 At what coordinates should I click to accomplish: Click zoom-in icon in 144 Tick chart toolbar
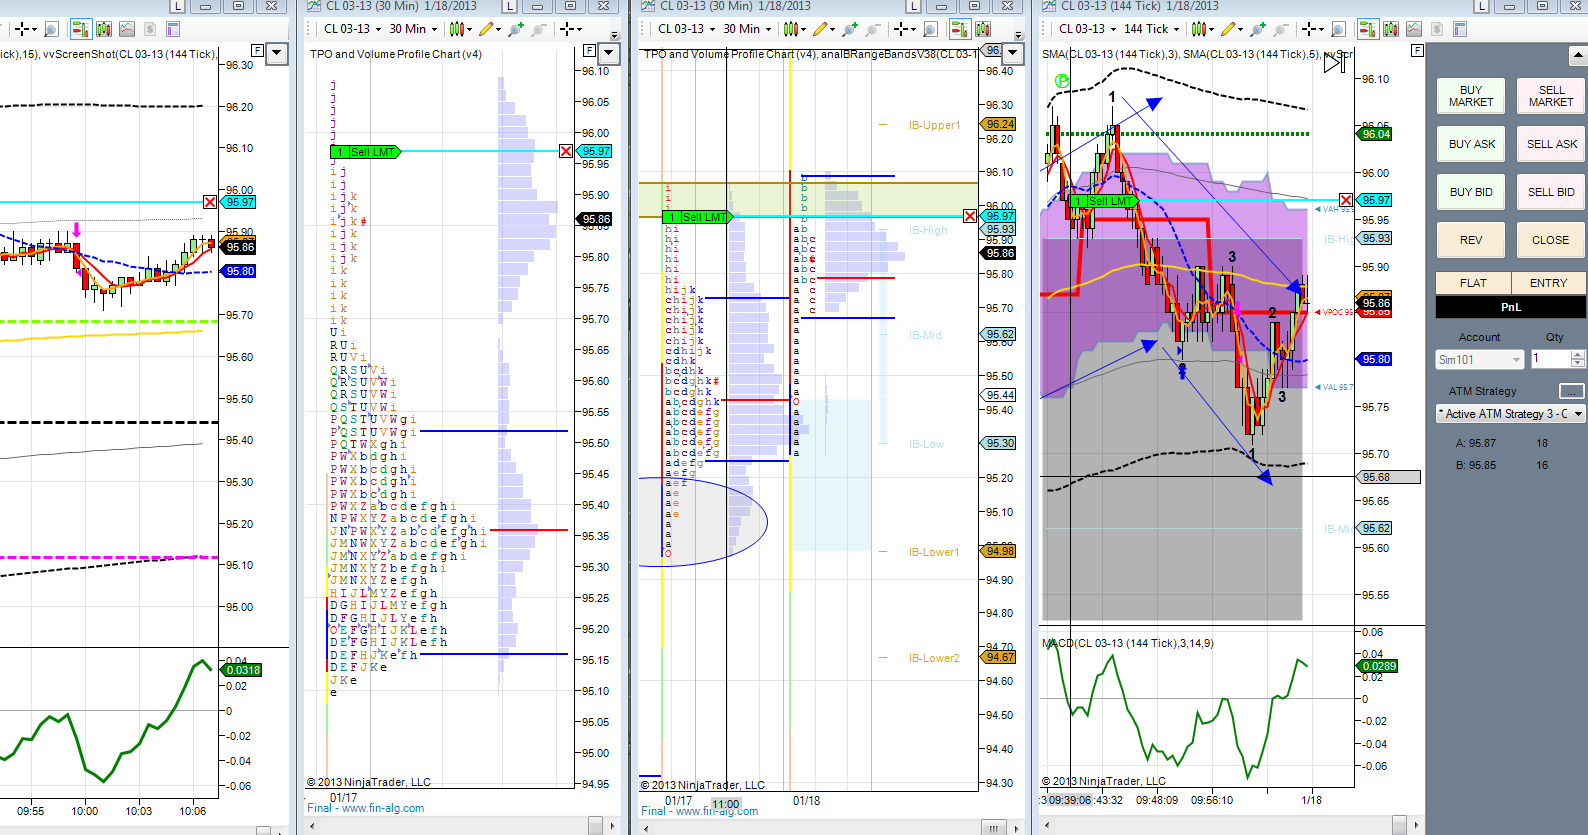click(x=1257, y=29)
